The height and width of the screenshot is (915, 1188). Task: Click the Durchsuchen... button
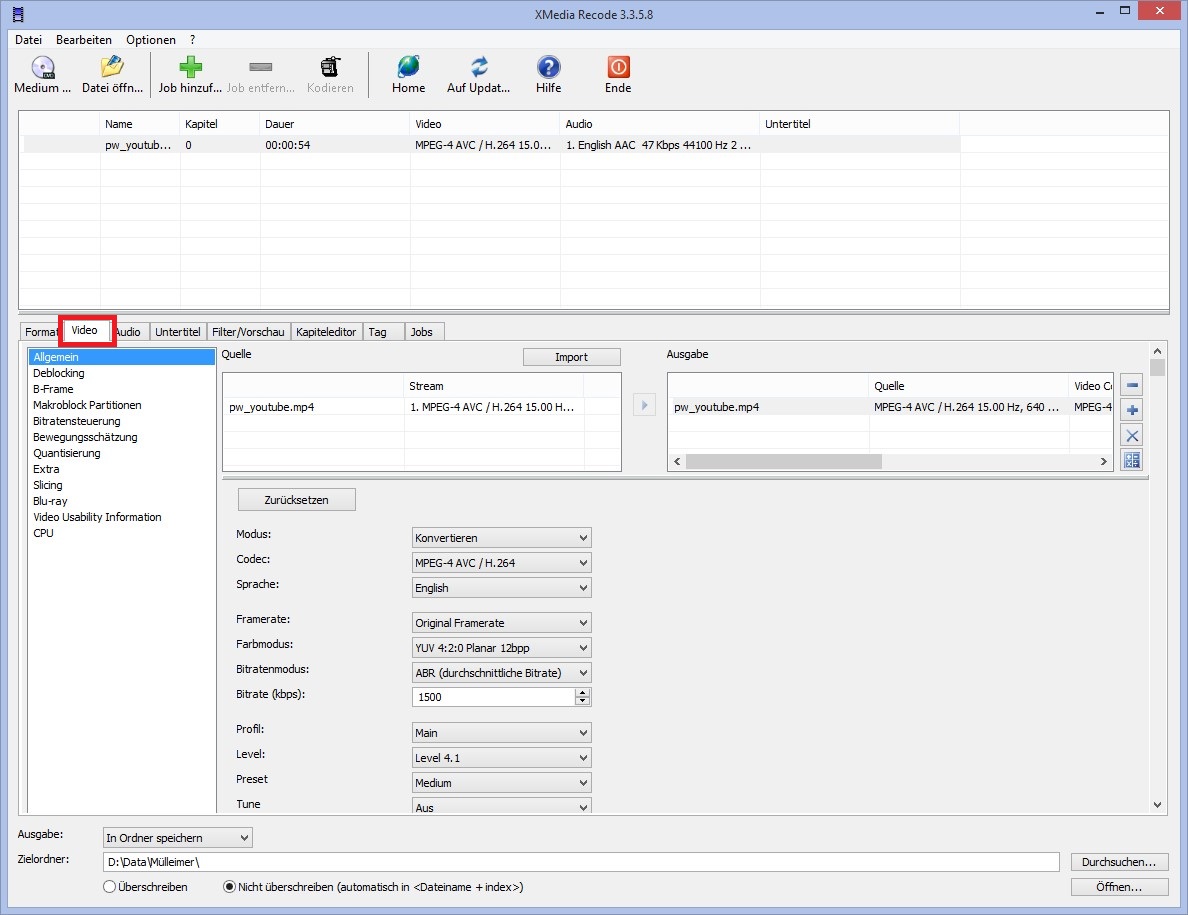[1119, 862]
